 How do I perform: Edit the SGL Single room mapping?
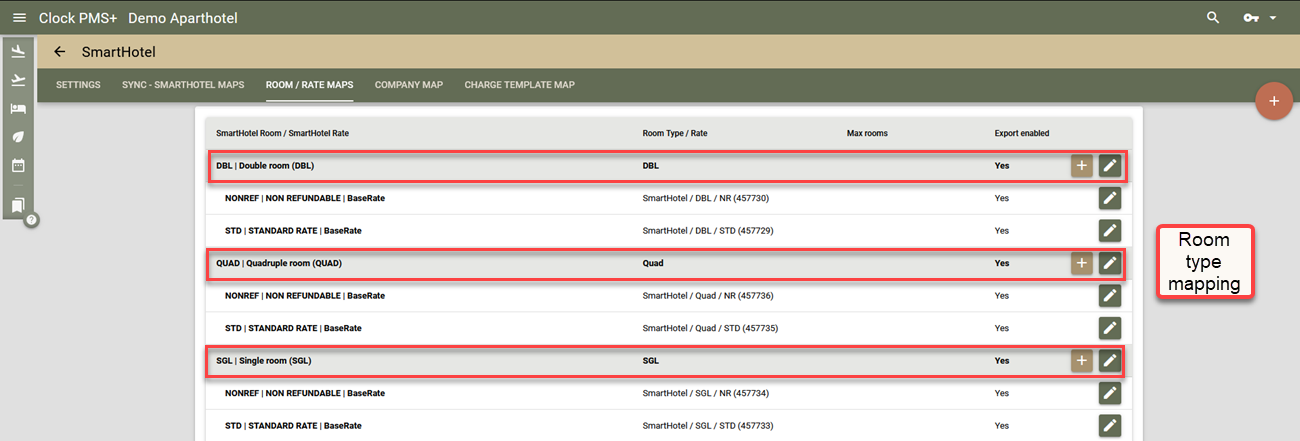tap(1109, 361)
